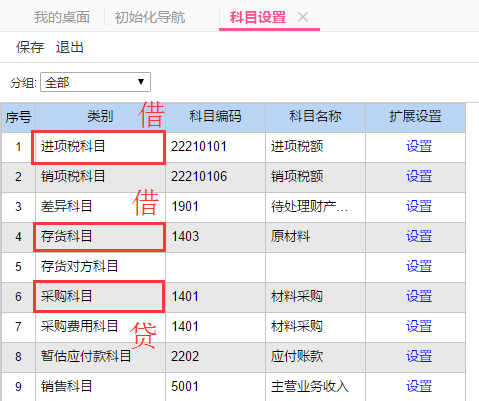This screenshot has width=479, height=401.
Task: Close the 科目设置 tab
Action: coord(303,17)
